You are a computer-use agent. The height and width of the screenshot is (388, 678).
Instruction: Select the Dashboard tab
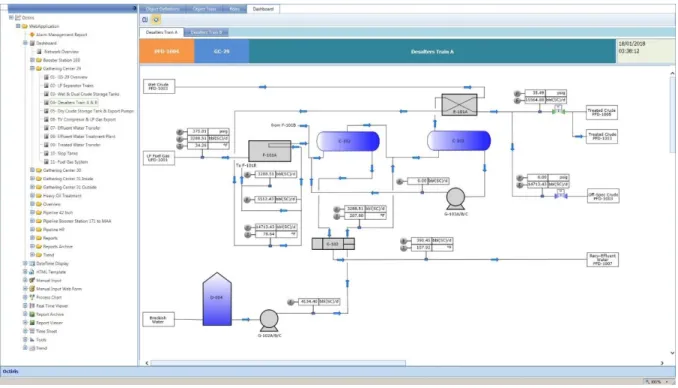263,9
